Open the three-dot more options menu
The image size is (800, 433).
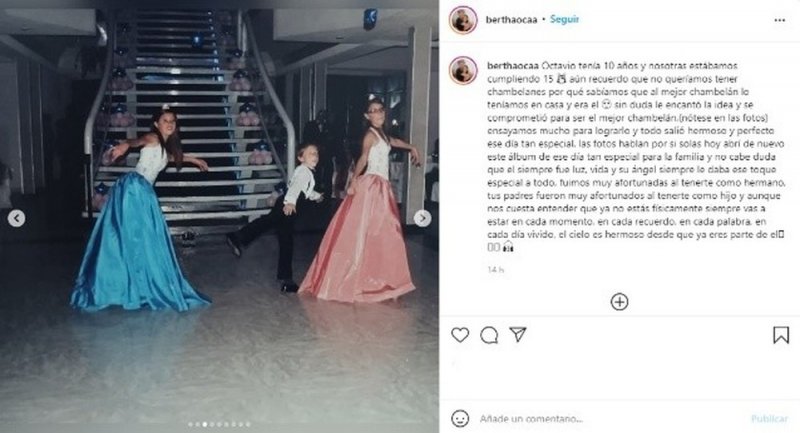coord(779,20)
